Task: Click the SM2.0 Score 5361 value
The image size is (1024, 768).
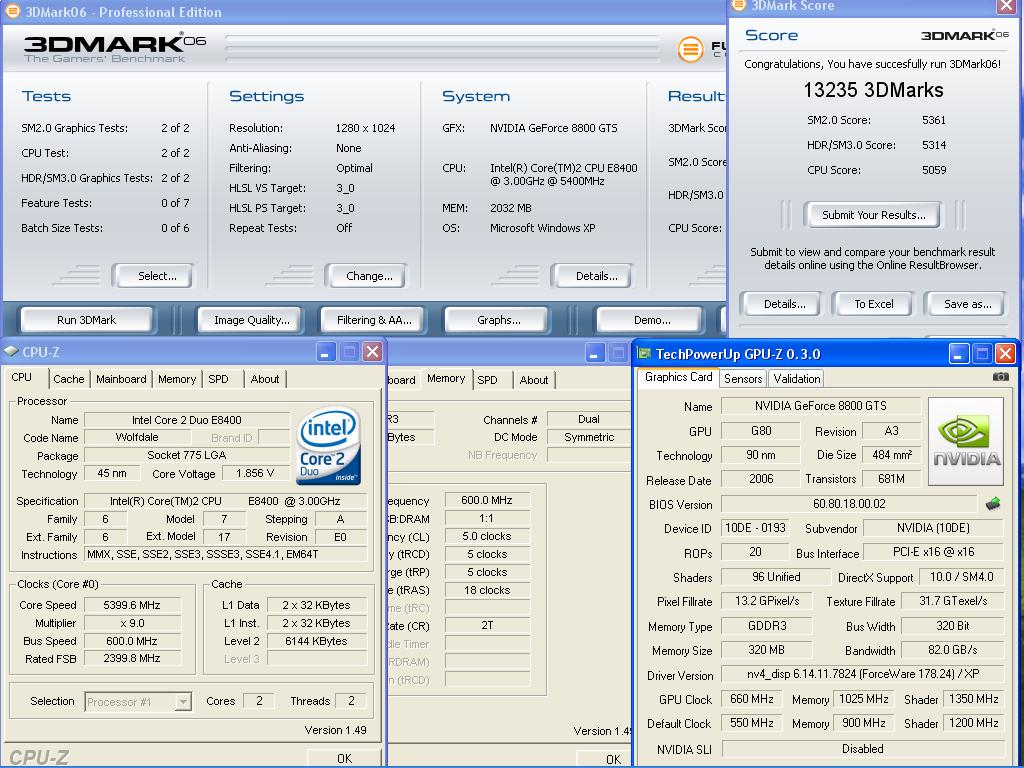Action: click(x=934, y=120)
